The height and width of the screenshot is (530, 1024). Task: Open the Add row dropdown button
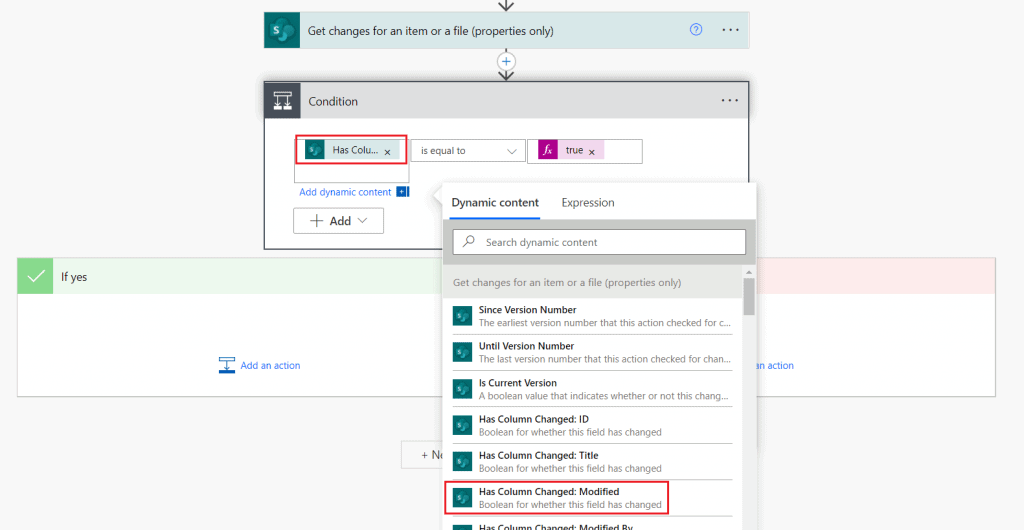[338, 221]
